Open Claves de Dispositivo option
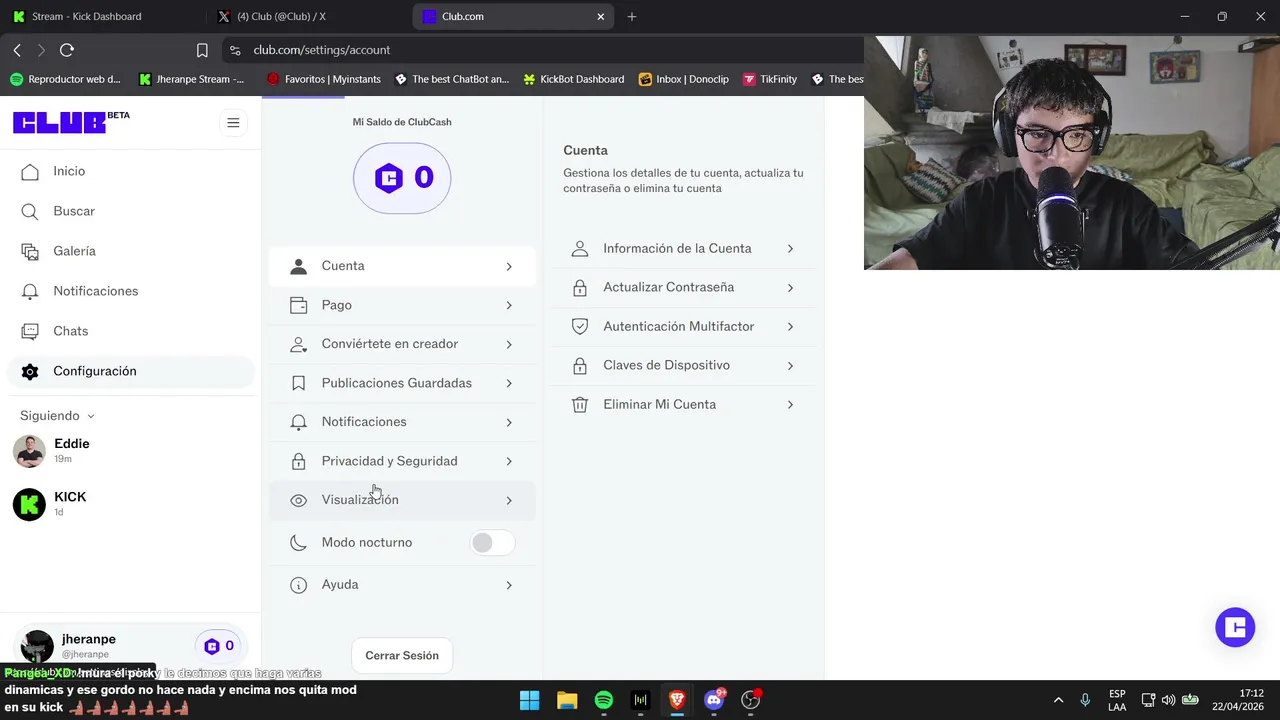Viewport: 1280px width, 720px height. click(x=684, y=365)
